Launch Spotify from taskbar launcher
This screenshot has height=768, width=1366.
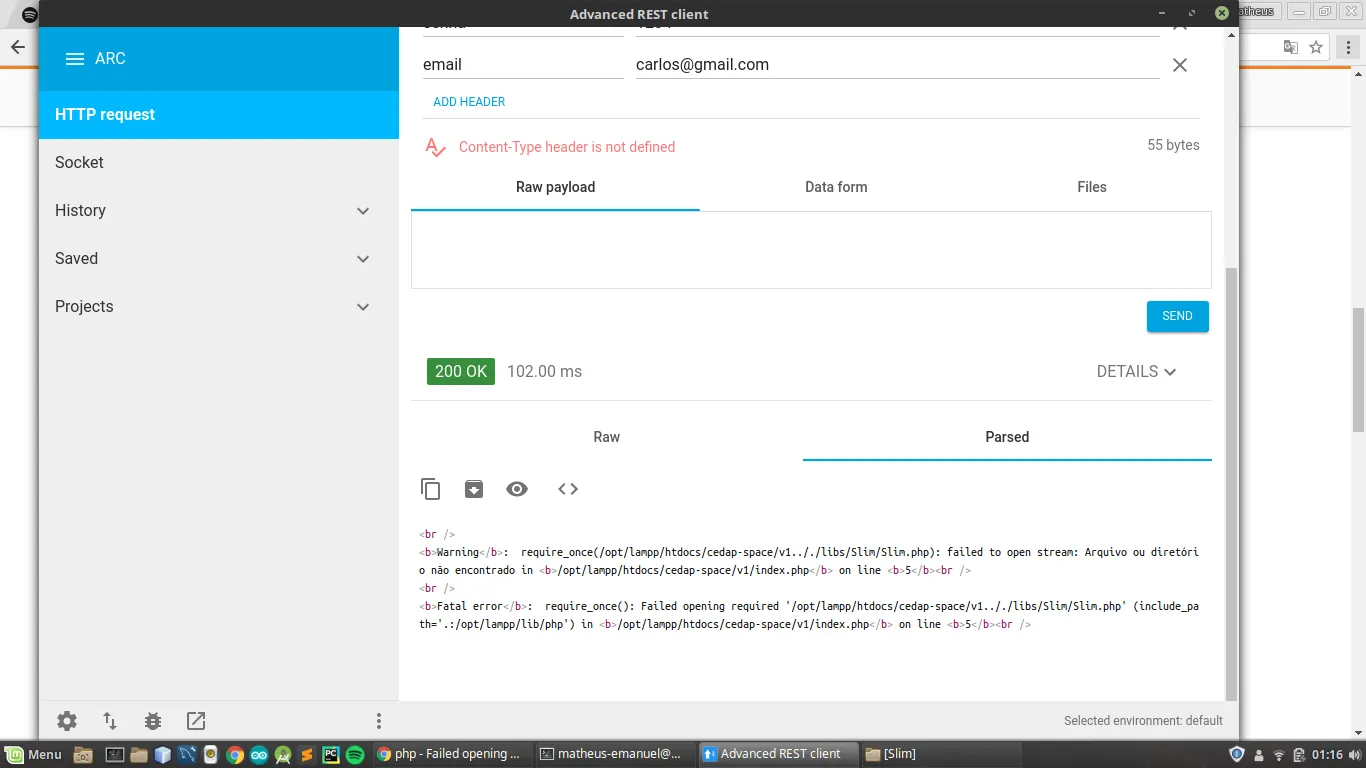click(x=355, y=755)
